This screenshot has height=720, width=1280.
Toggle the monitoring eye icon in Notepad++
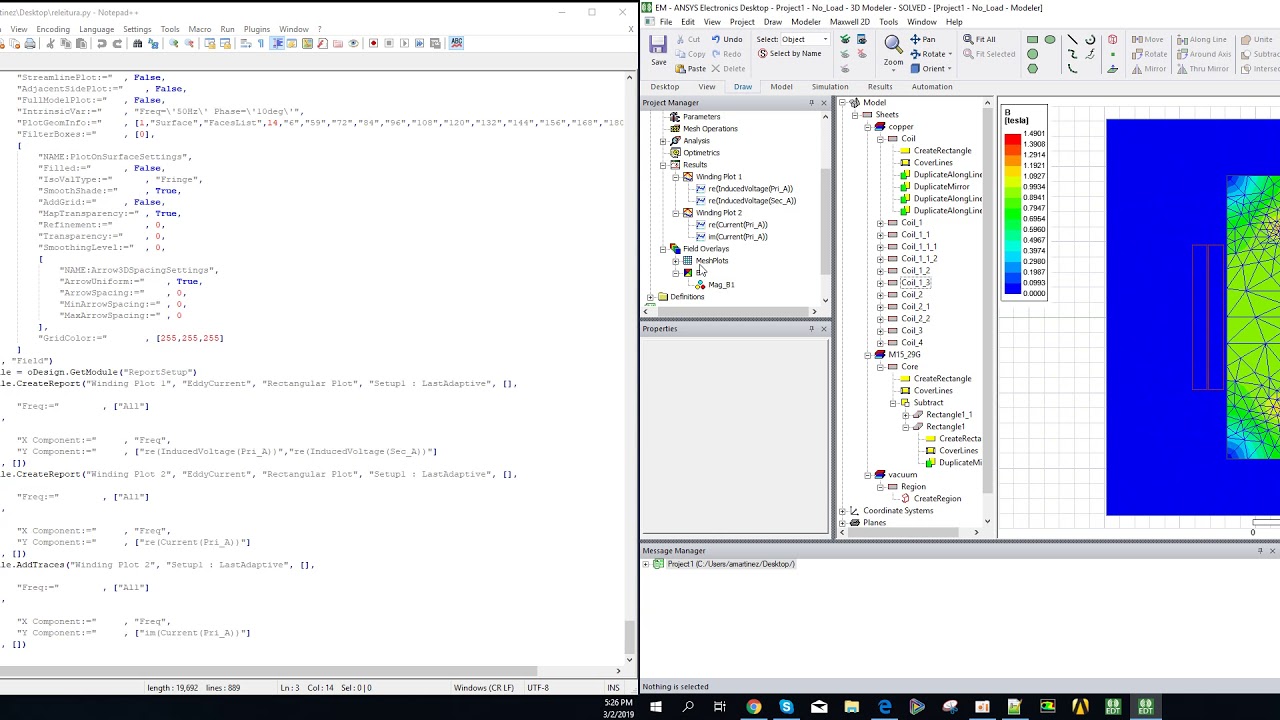click(353, 43)
